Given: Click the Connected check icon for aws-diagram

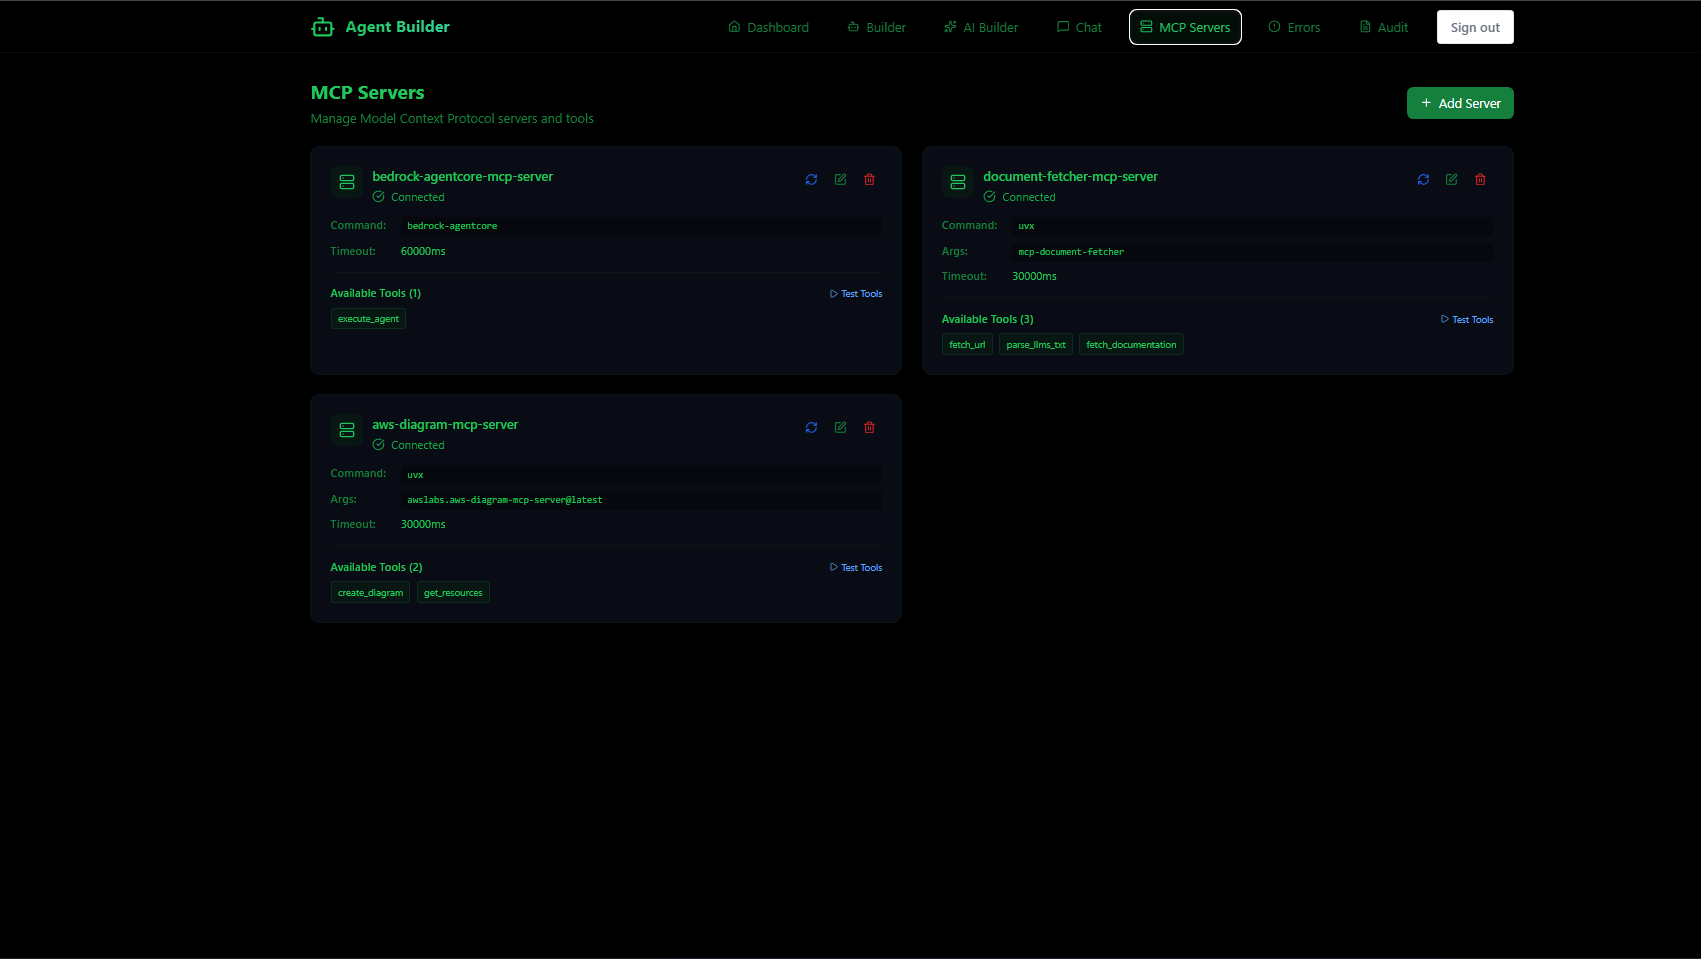Looking at the screenshot, I should 379,445.
